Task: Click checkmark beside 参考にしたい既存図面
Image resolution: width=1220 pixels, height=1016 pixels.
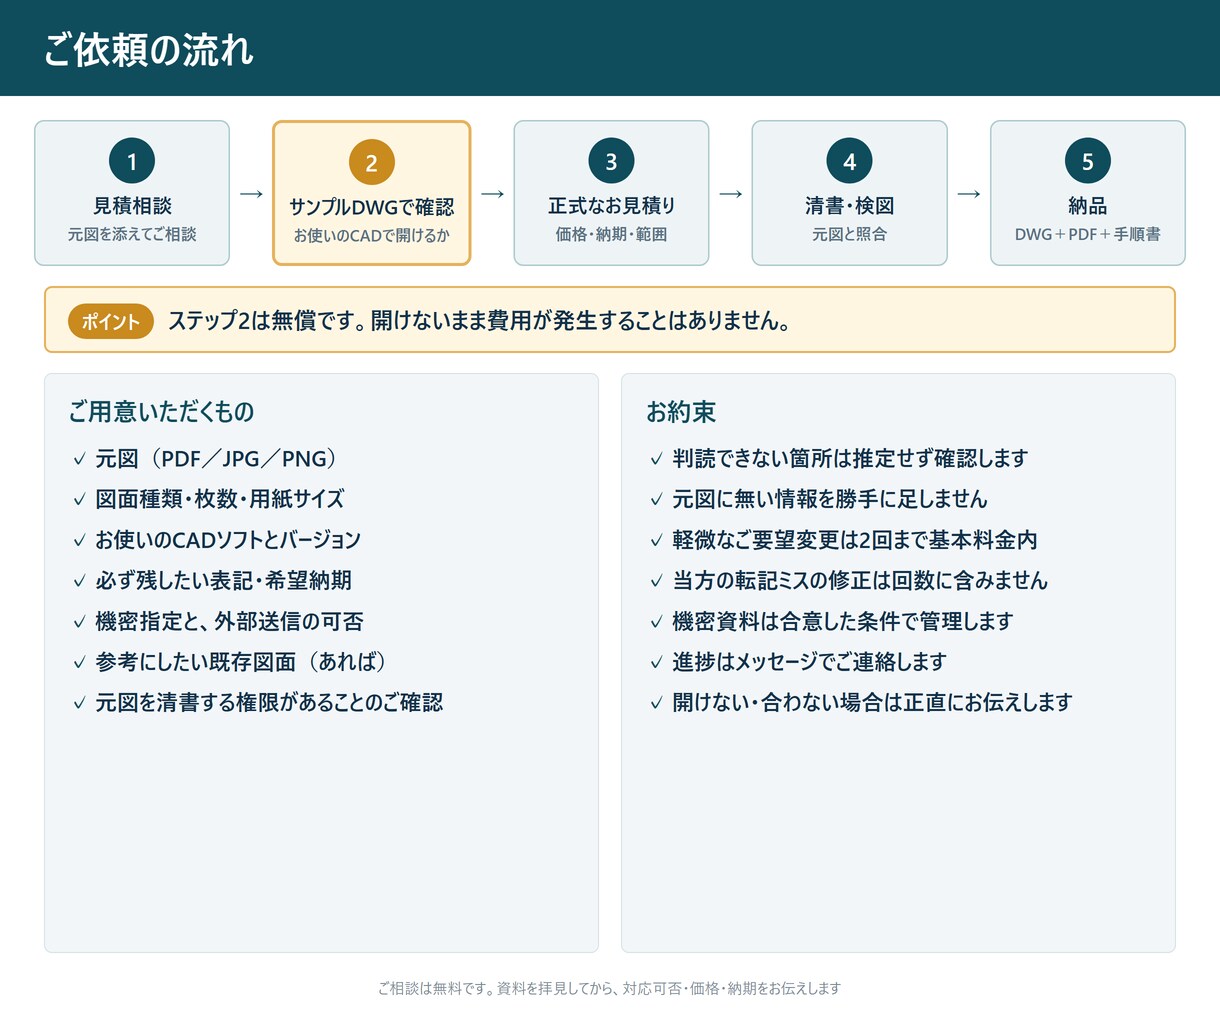Action: coord(79,662)
